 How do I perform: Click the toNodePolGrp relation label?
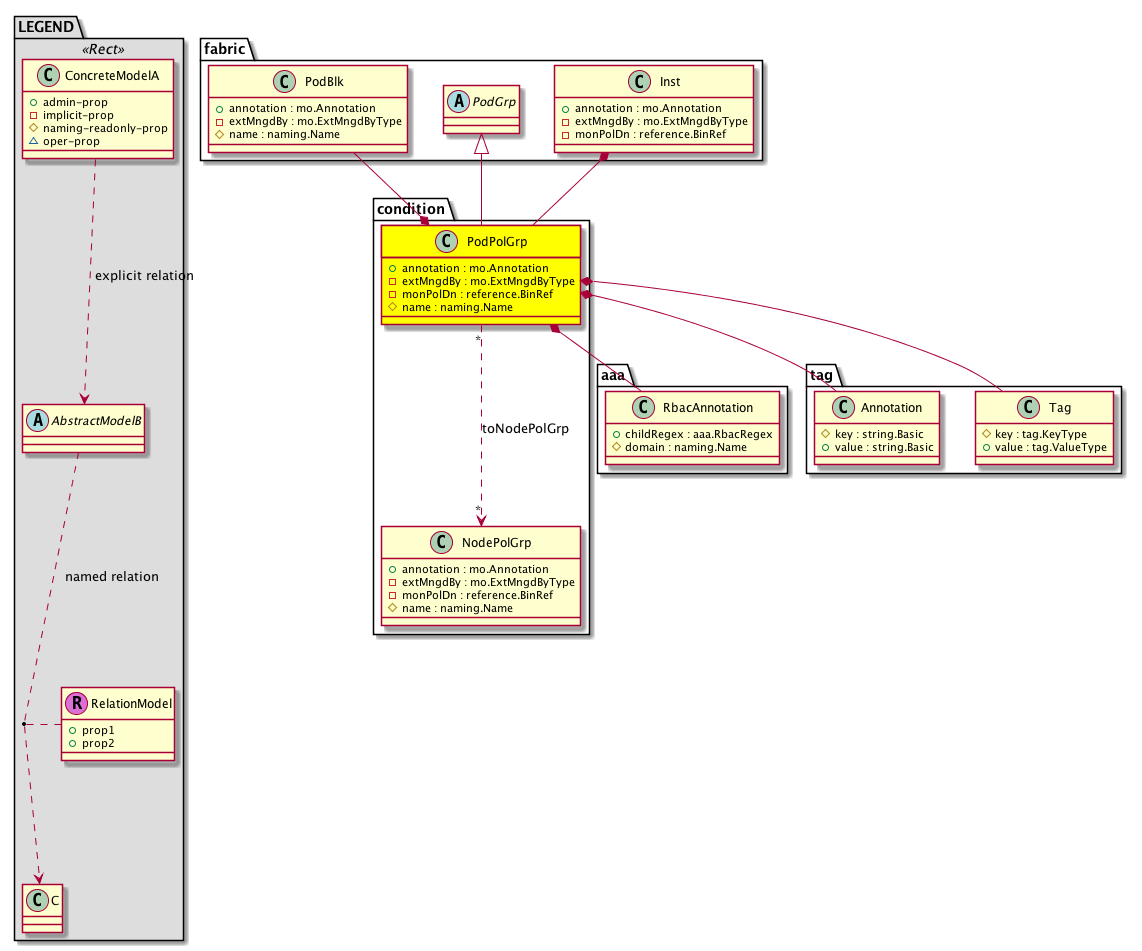525,429
